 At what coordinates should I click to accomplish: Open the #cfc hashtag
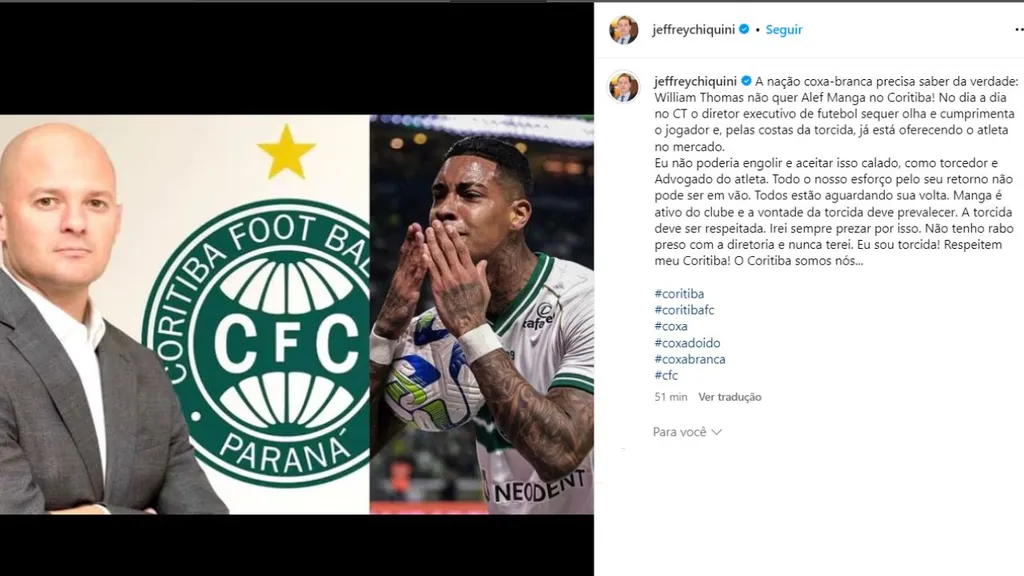click(666, 376)
